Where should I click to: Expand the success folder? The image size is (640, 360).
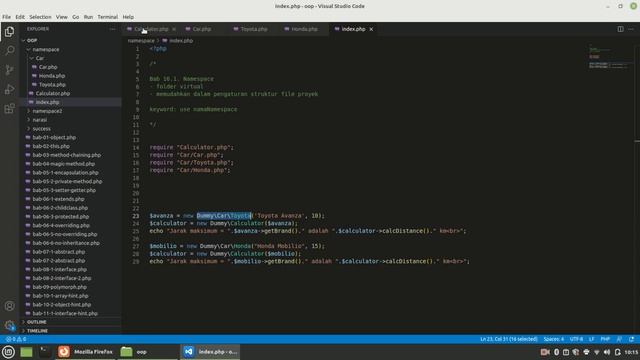point(70,129)
